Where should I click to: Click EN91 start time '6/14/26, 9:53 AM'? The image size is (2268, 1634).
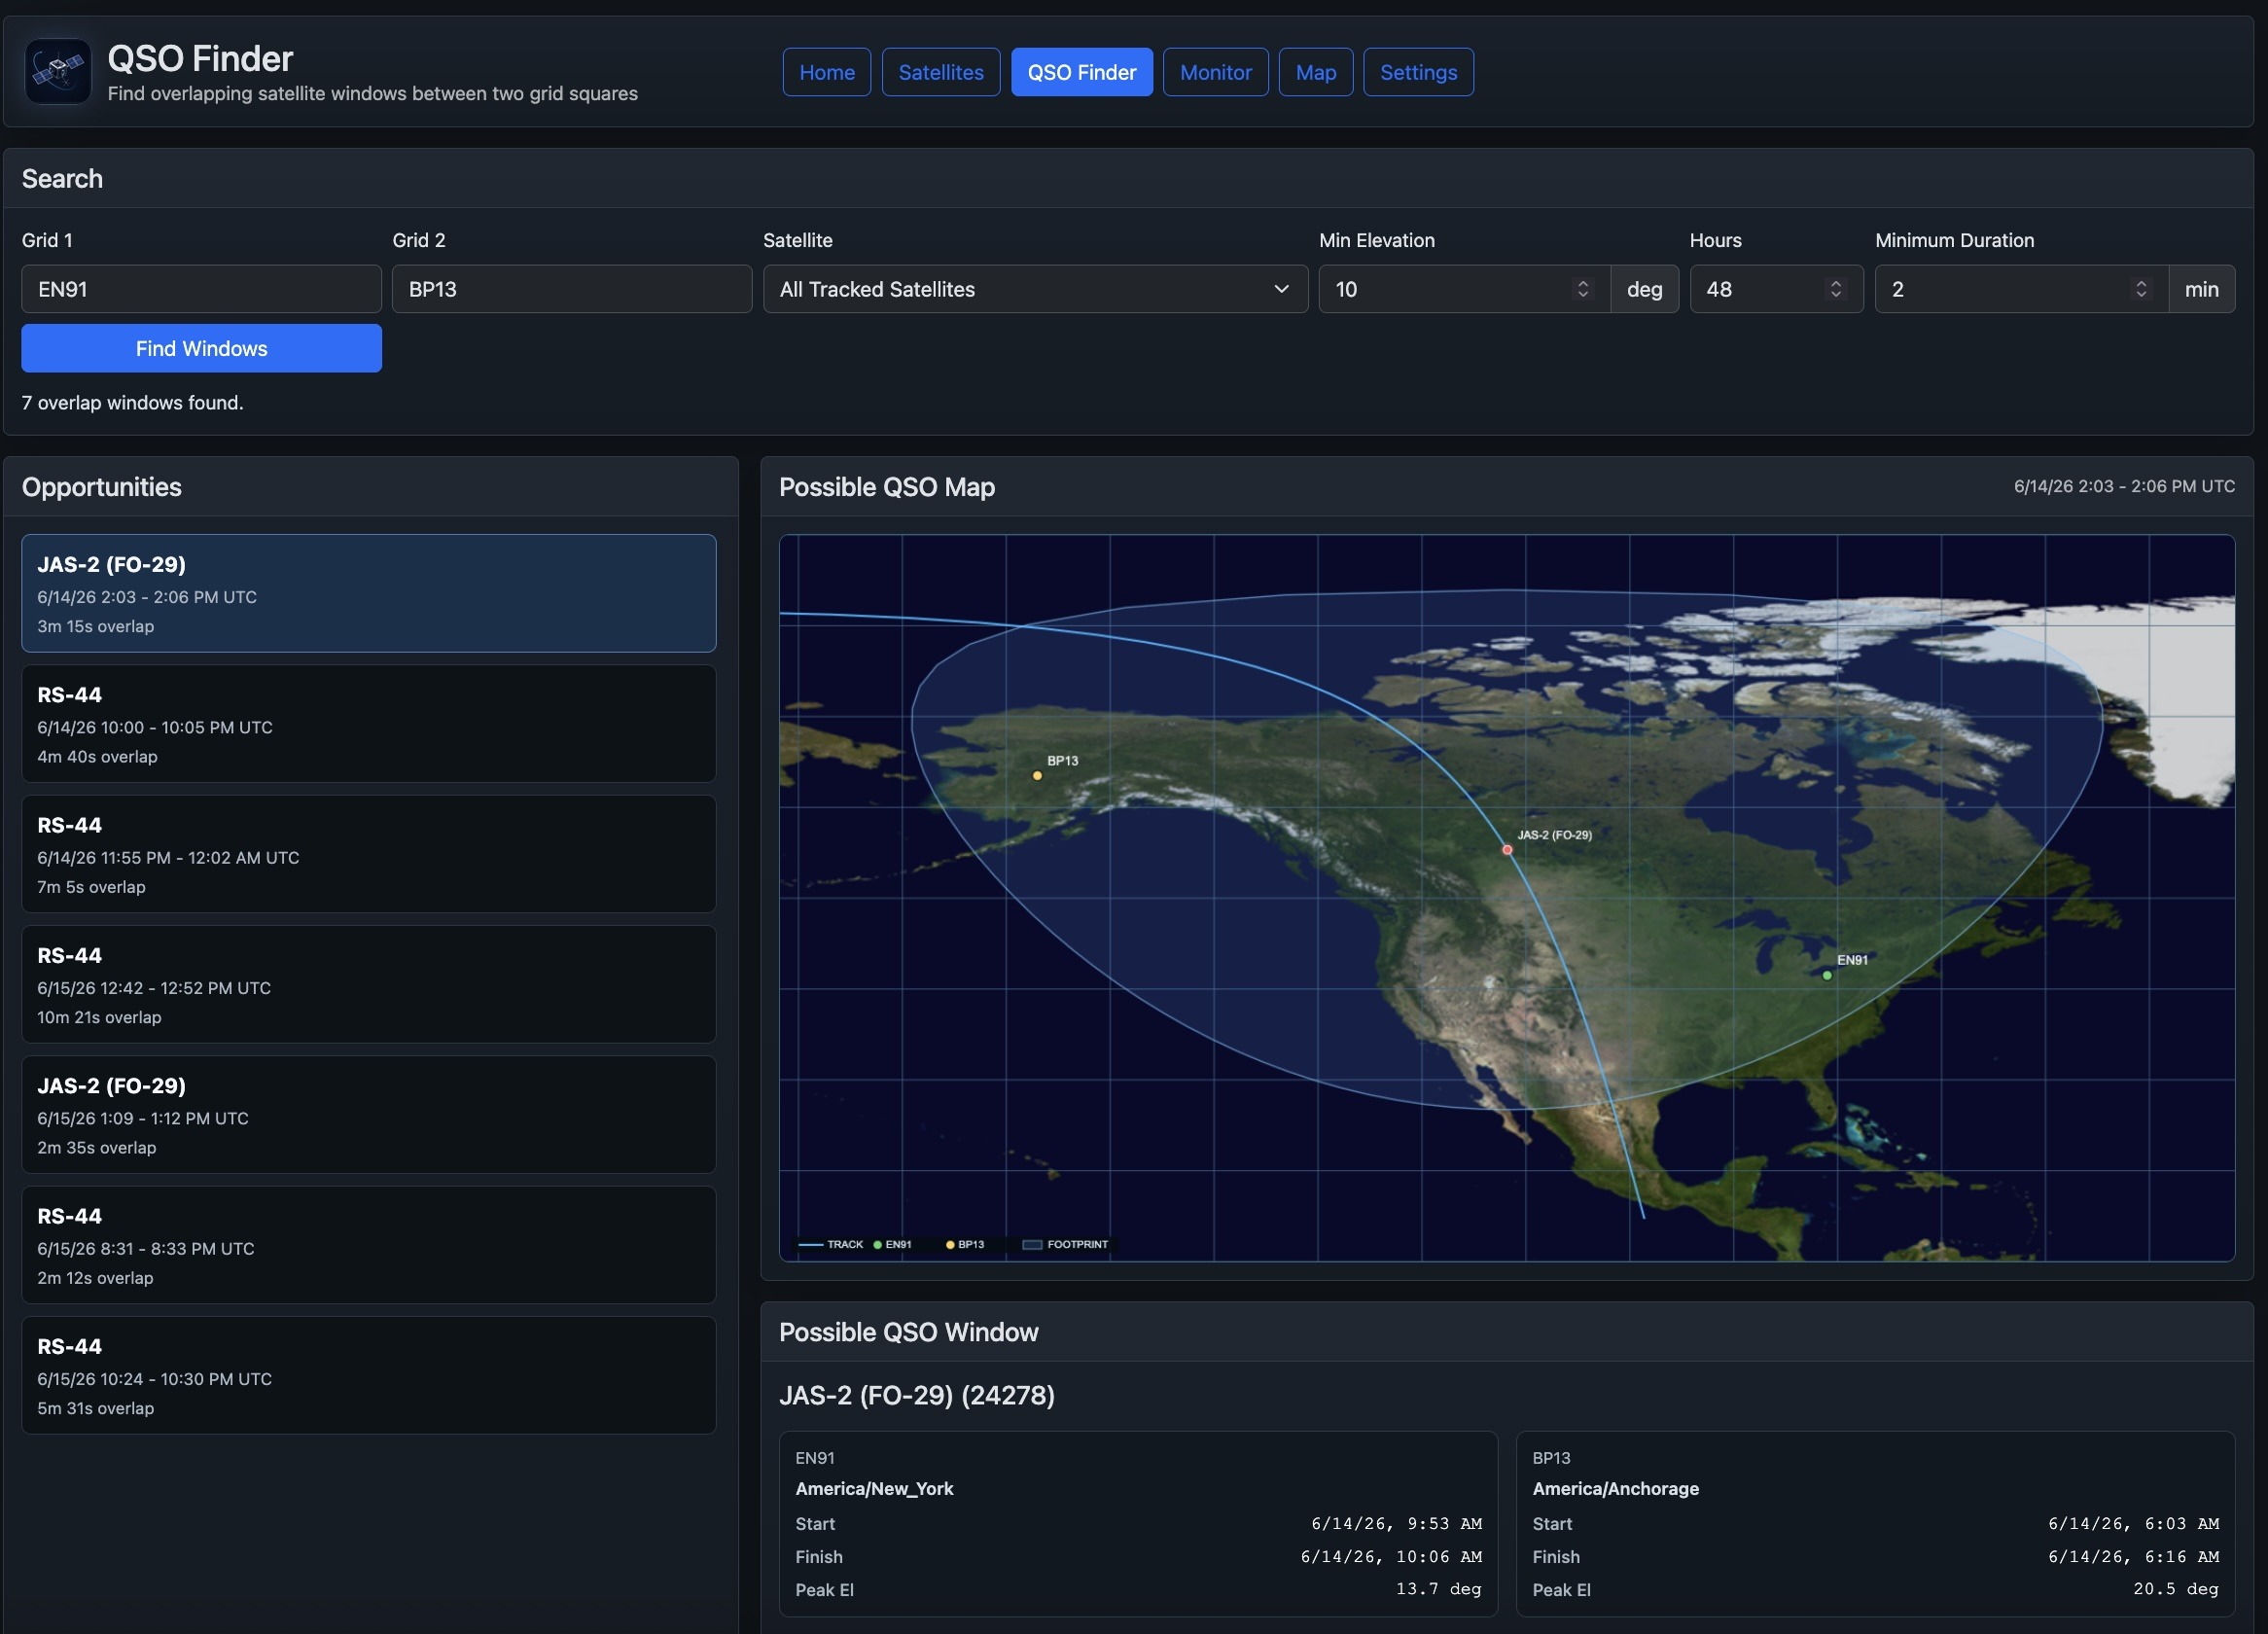point(1397,1523)
